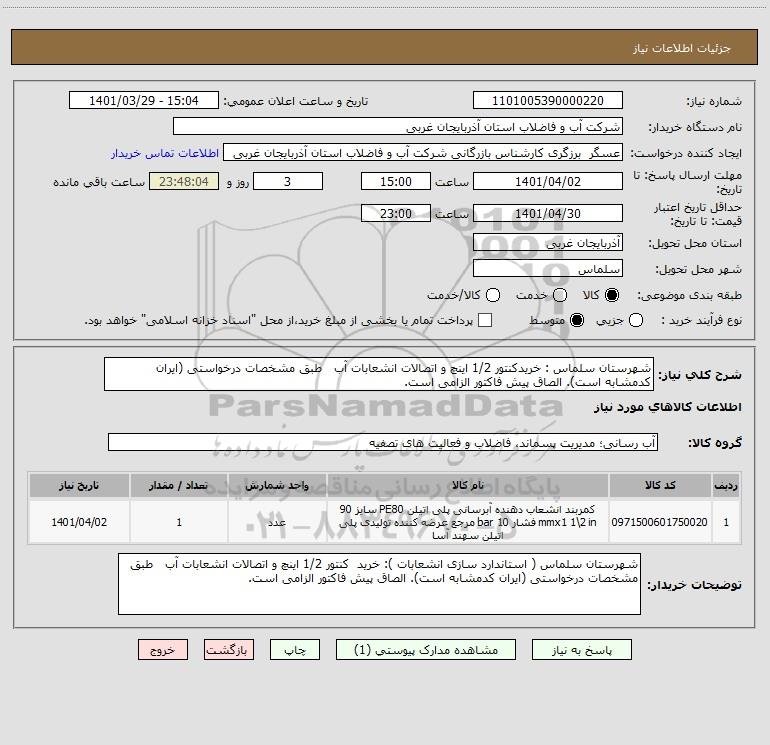Click the جزئیات اطلاعات نیاز header title
Screen dimensions: 770x745
click(682, 48)
